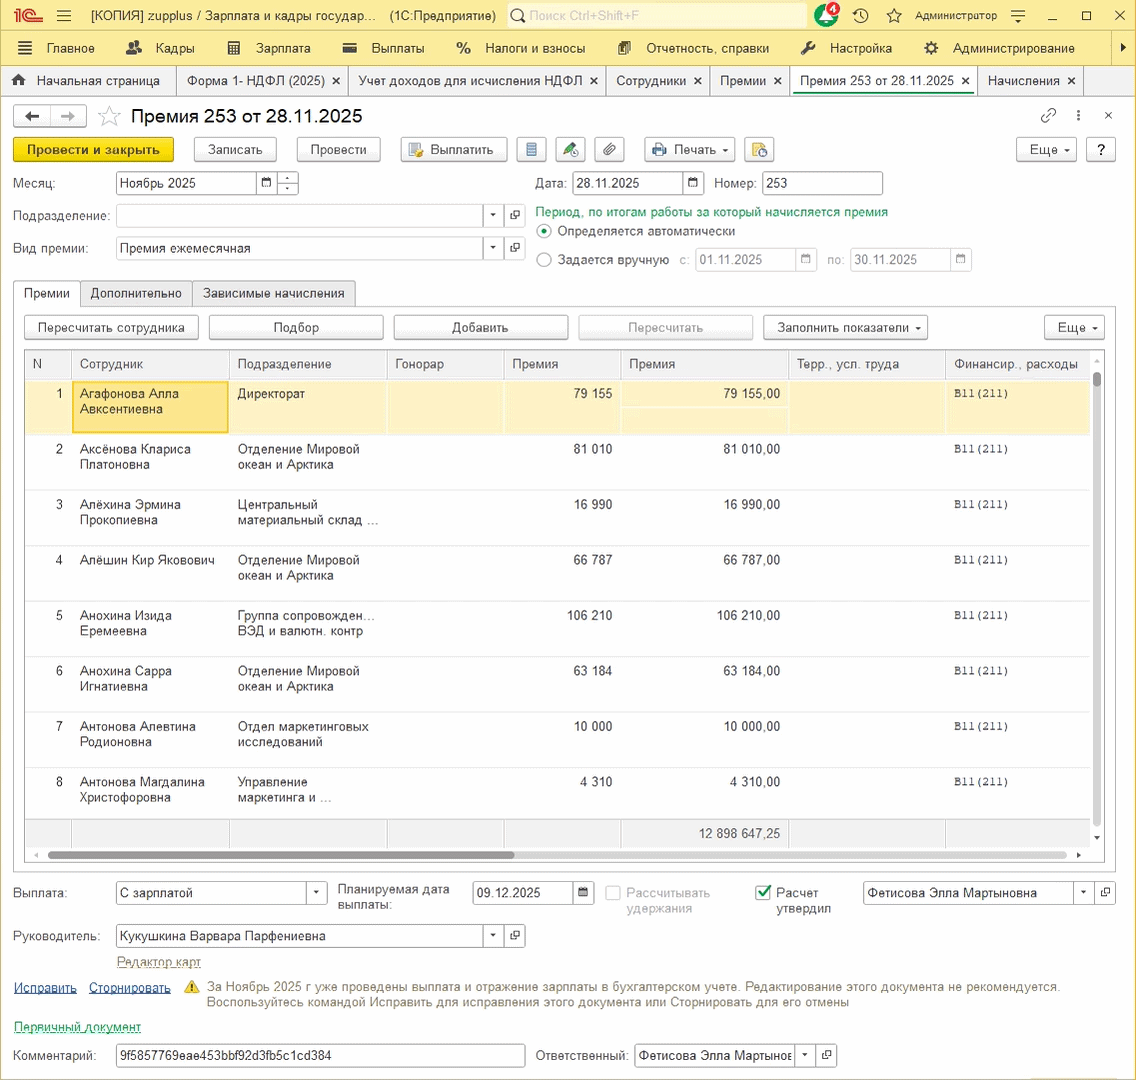Switch to the Сотрудники open tab
This screenshot has width=1136, height=1080.
pos(651,80)
